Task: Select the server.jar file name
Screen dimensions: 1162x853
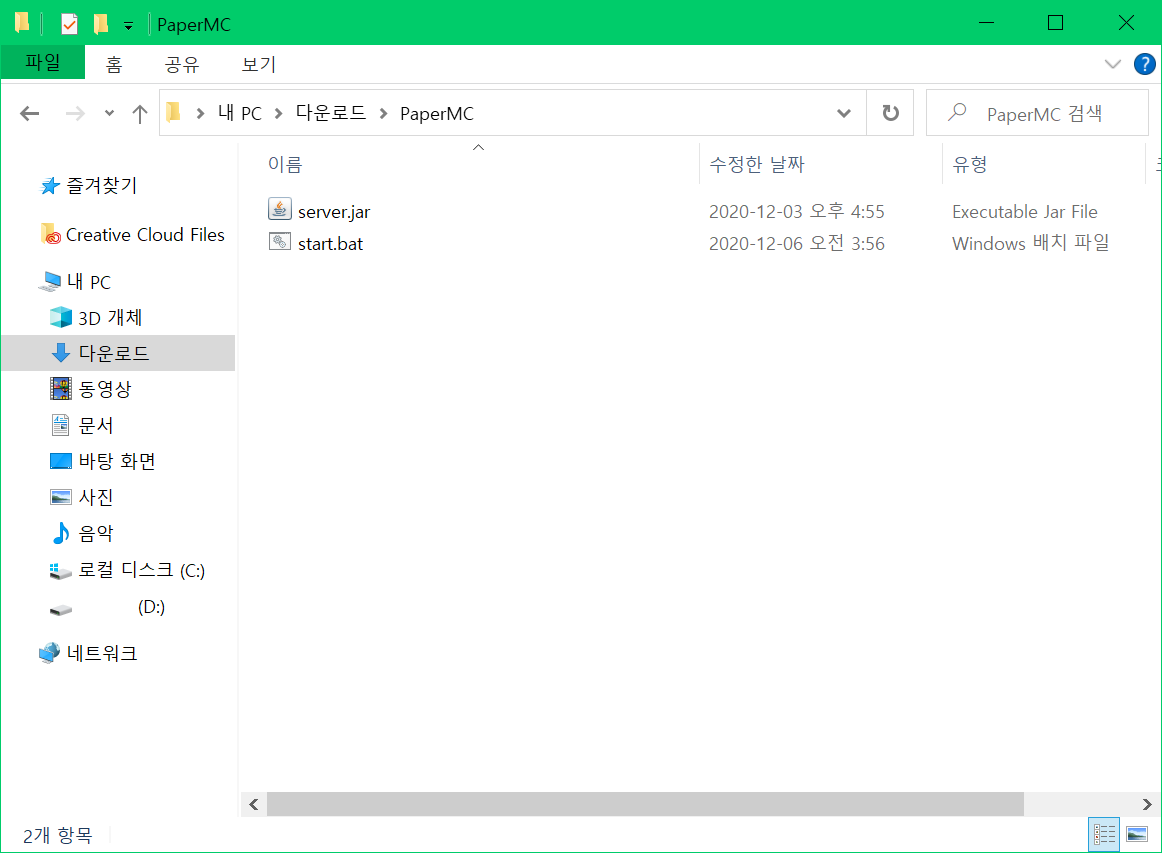Action: click(333, 212)
